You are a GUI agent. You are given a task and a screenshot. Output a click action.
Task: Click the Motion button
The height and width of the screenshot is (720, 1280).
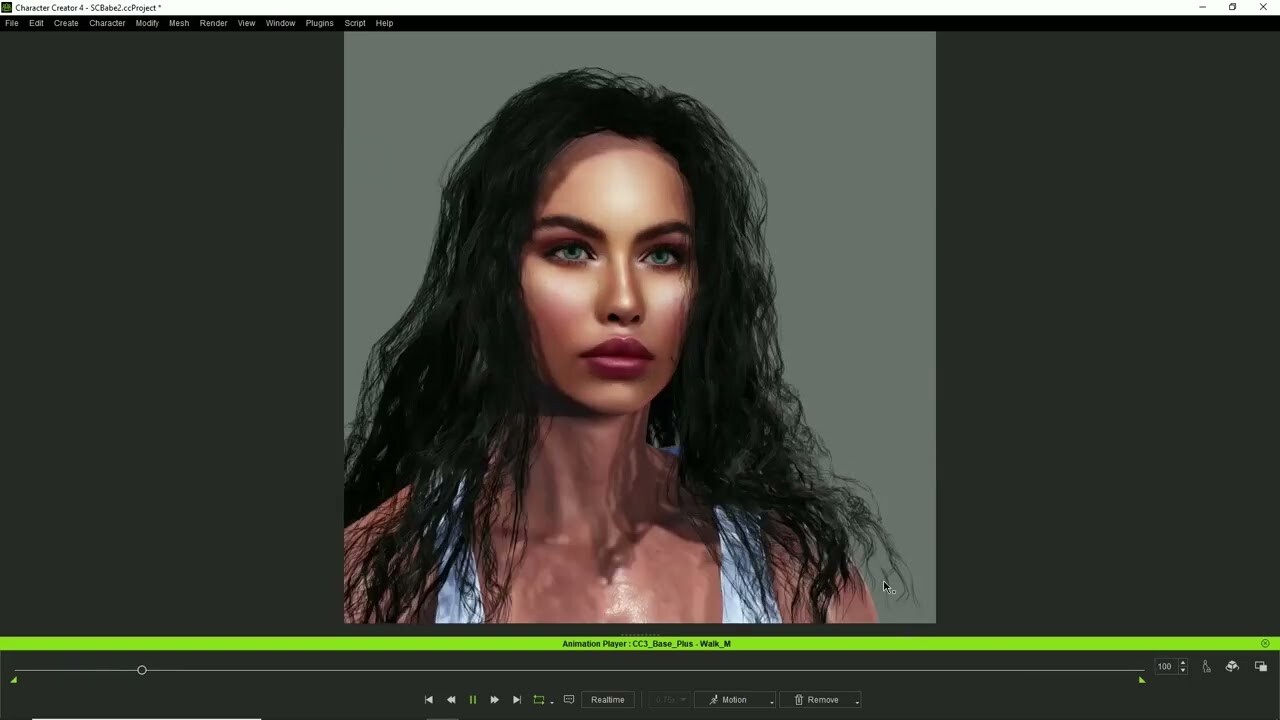733,699
